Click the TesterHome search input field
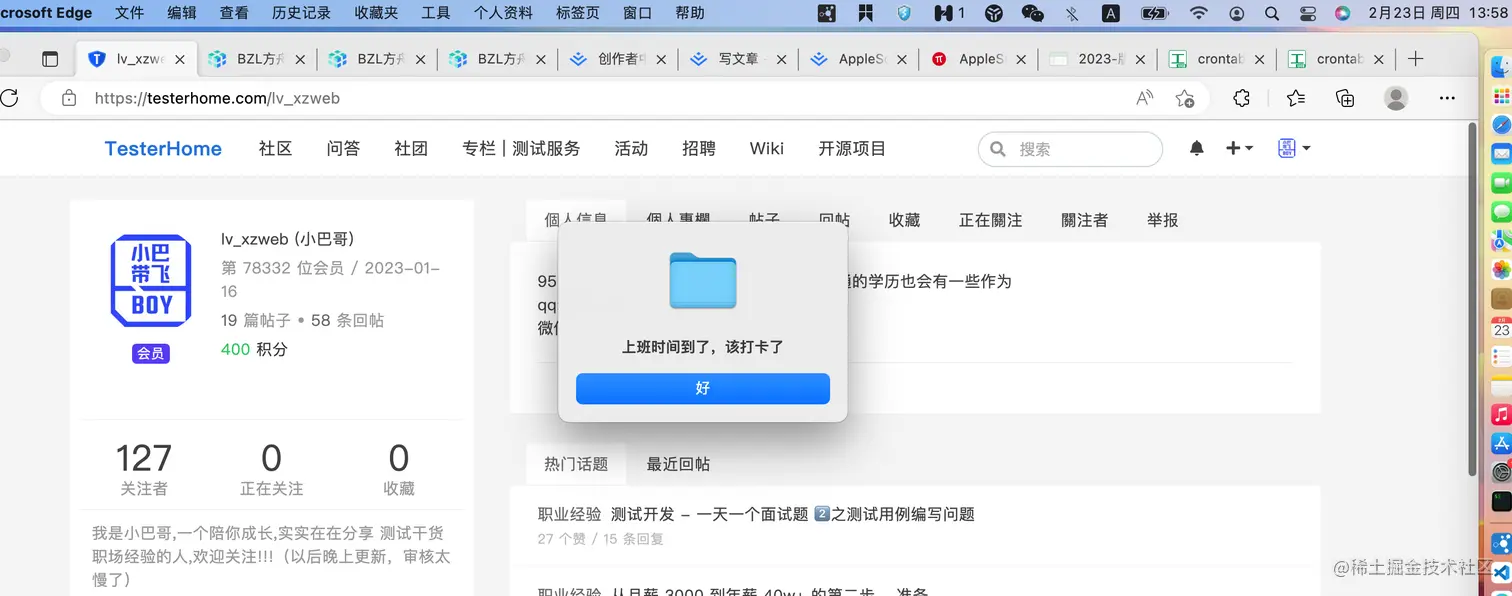1512x596 pixels. click(x=1069, y=148)
